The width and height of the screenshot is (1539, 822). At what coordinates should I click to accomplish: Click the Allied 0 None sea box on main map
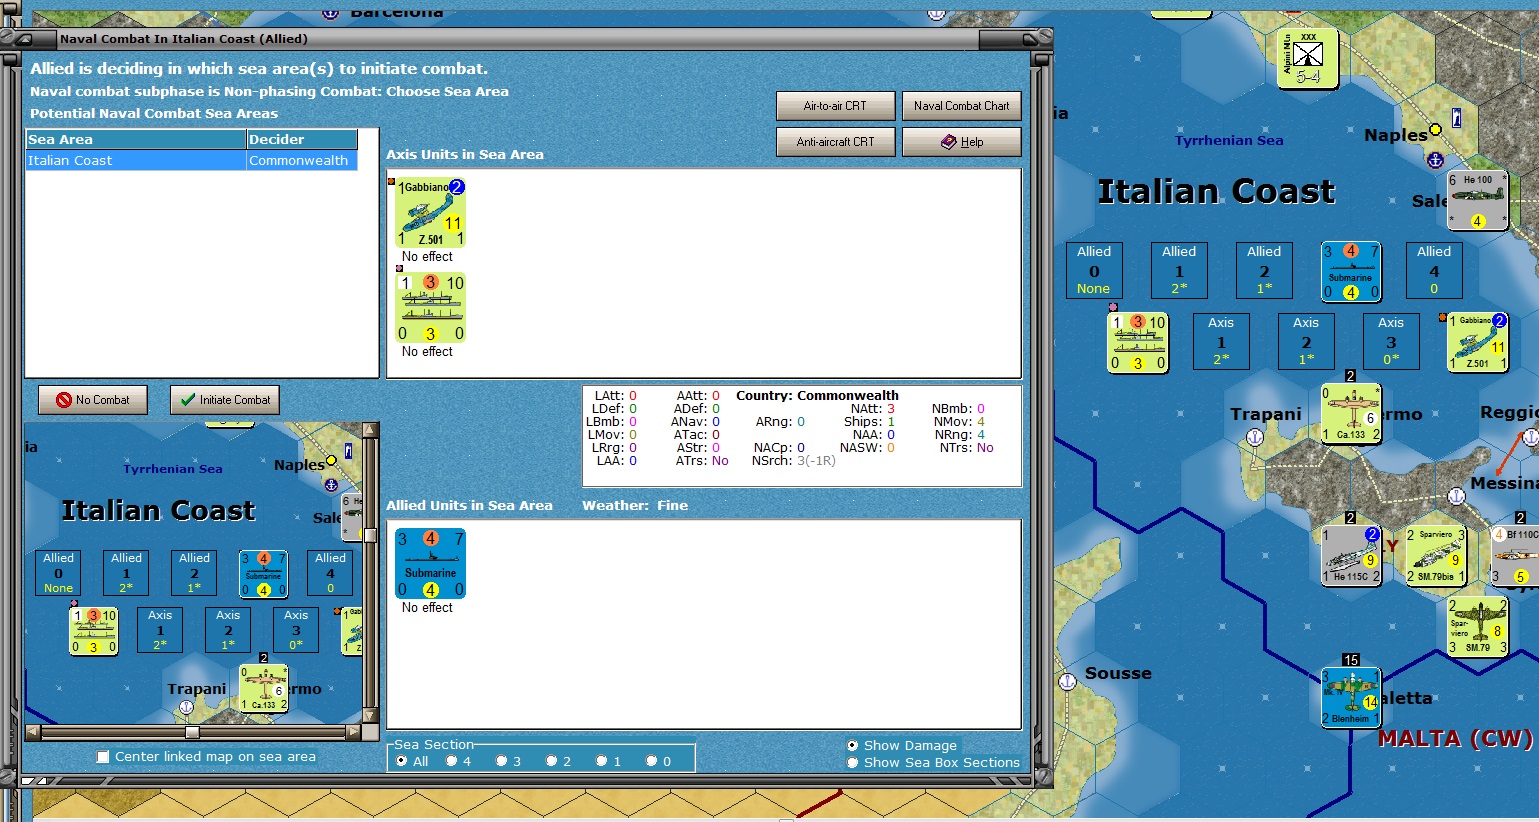[1094, 270]
